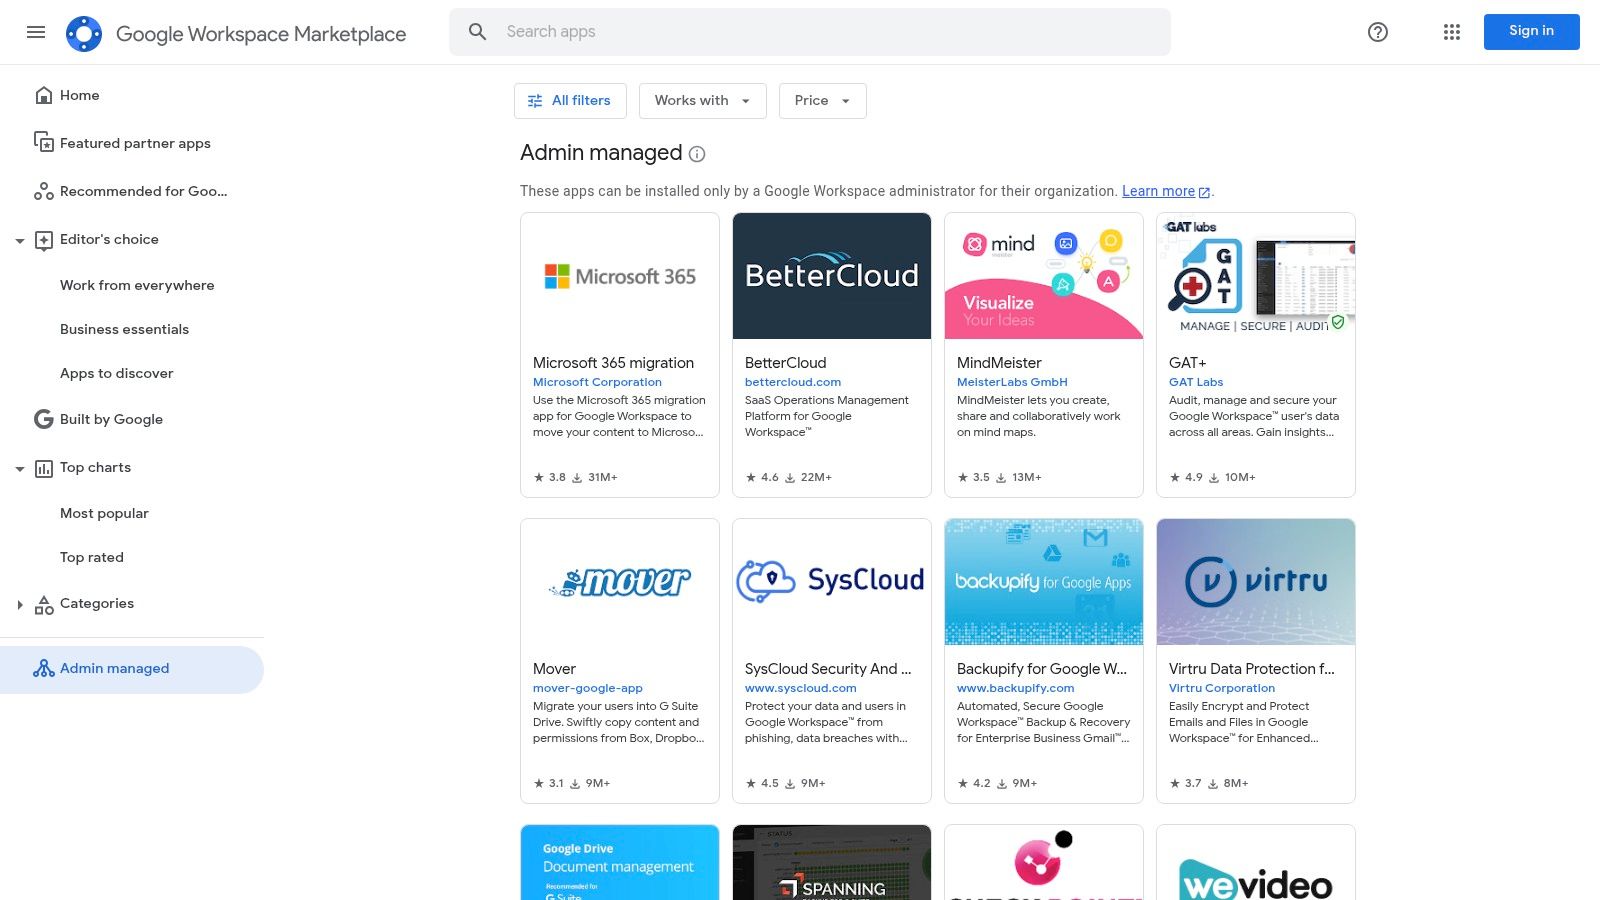Open the Price dropdown
Viewport: 1600px width, 900px height.
(822, 100)
